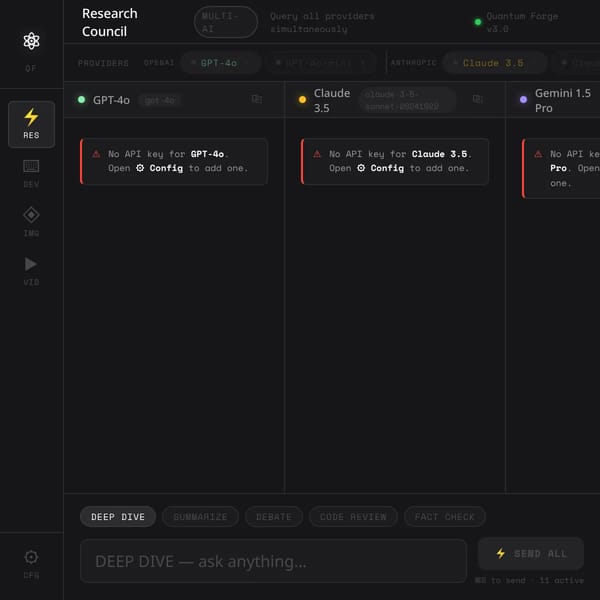The height and width of the screenshot is (600, 600).
Task: Select the DEBATE mode
Action: point(274,517)
